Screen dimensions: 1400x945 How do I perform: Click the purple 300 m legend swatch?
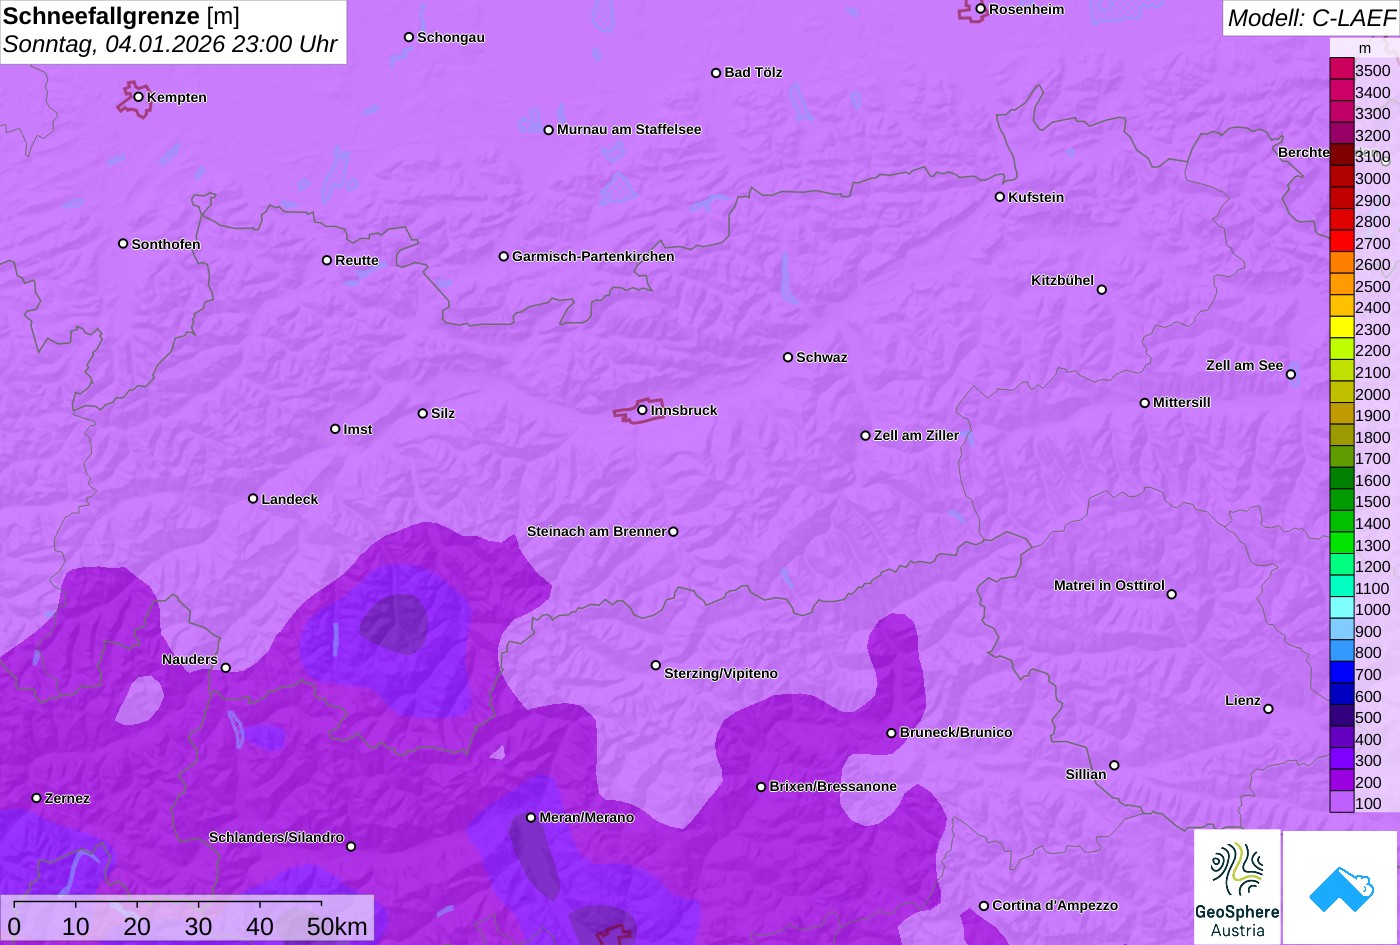(x=1342, y=760)
